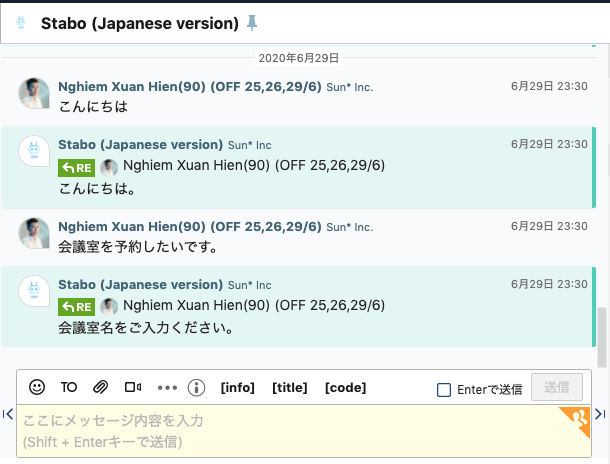Insert the [code] tag

pos(345,388)
